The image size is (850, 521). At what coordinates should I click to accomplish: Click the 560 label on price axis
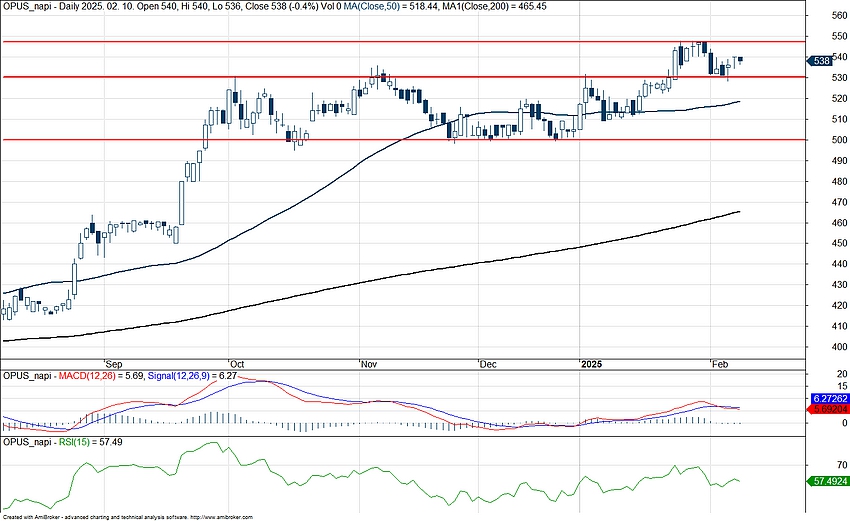pos(828,16)
